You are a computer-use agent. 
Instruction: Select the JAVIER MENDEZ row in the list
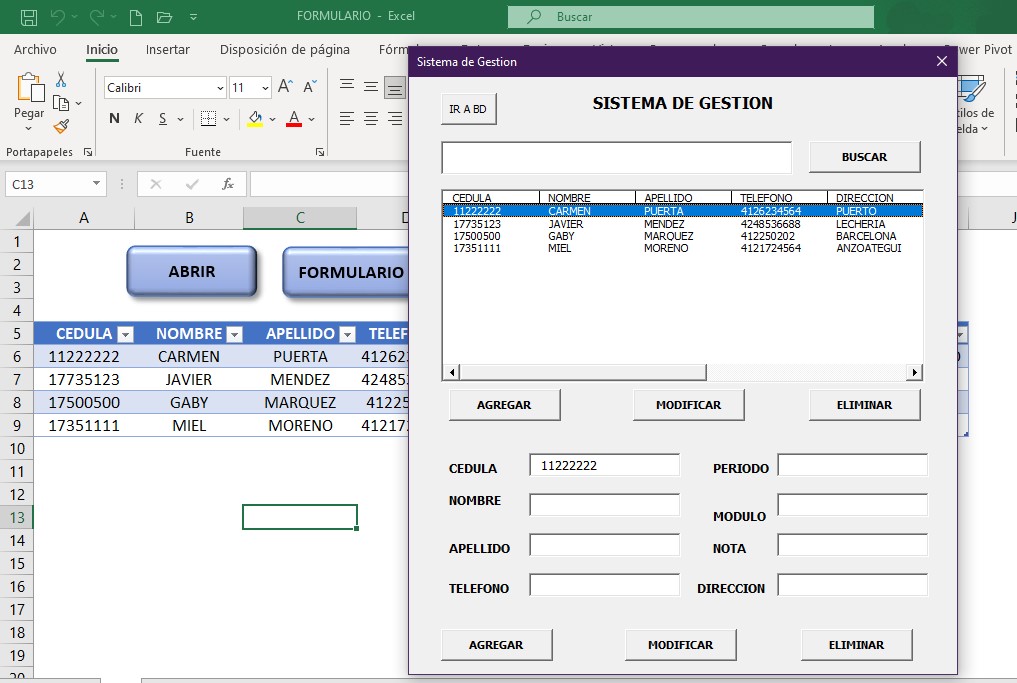coord(682,224)
